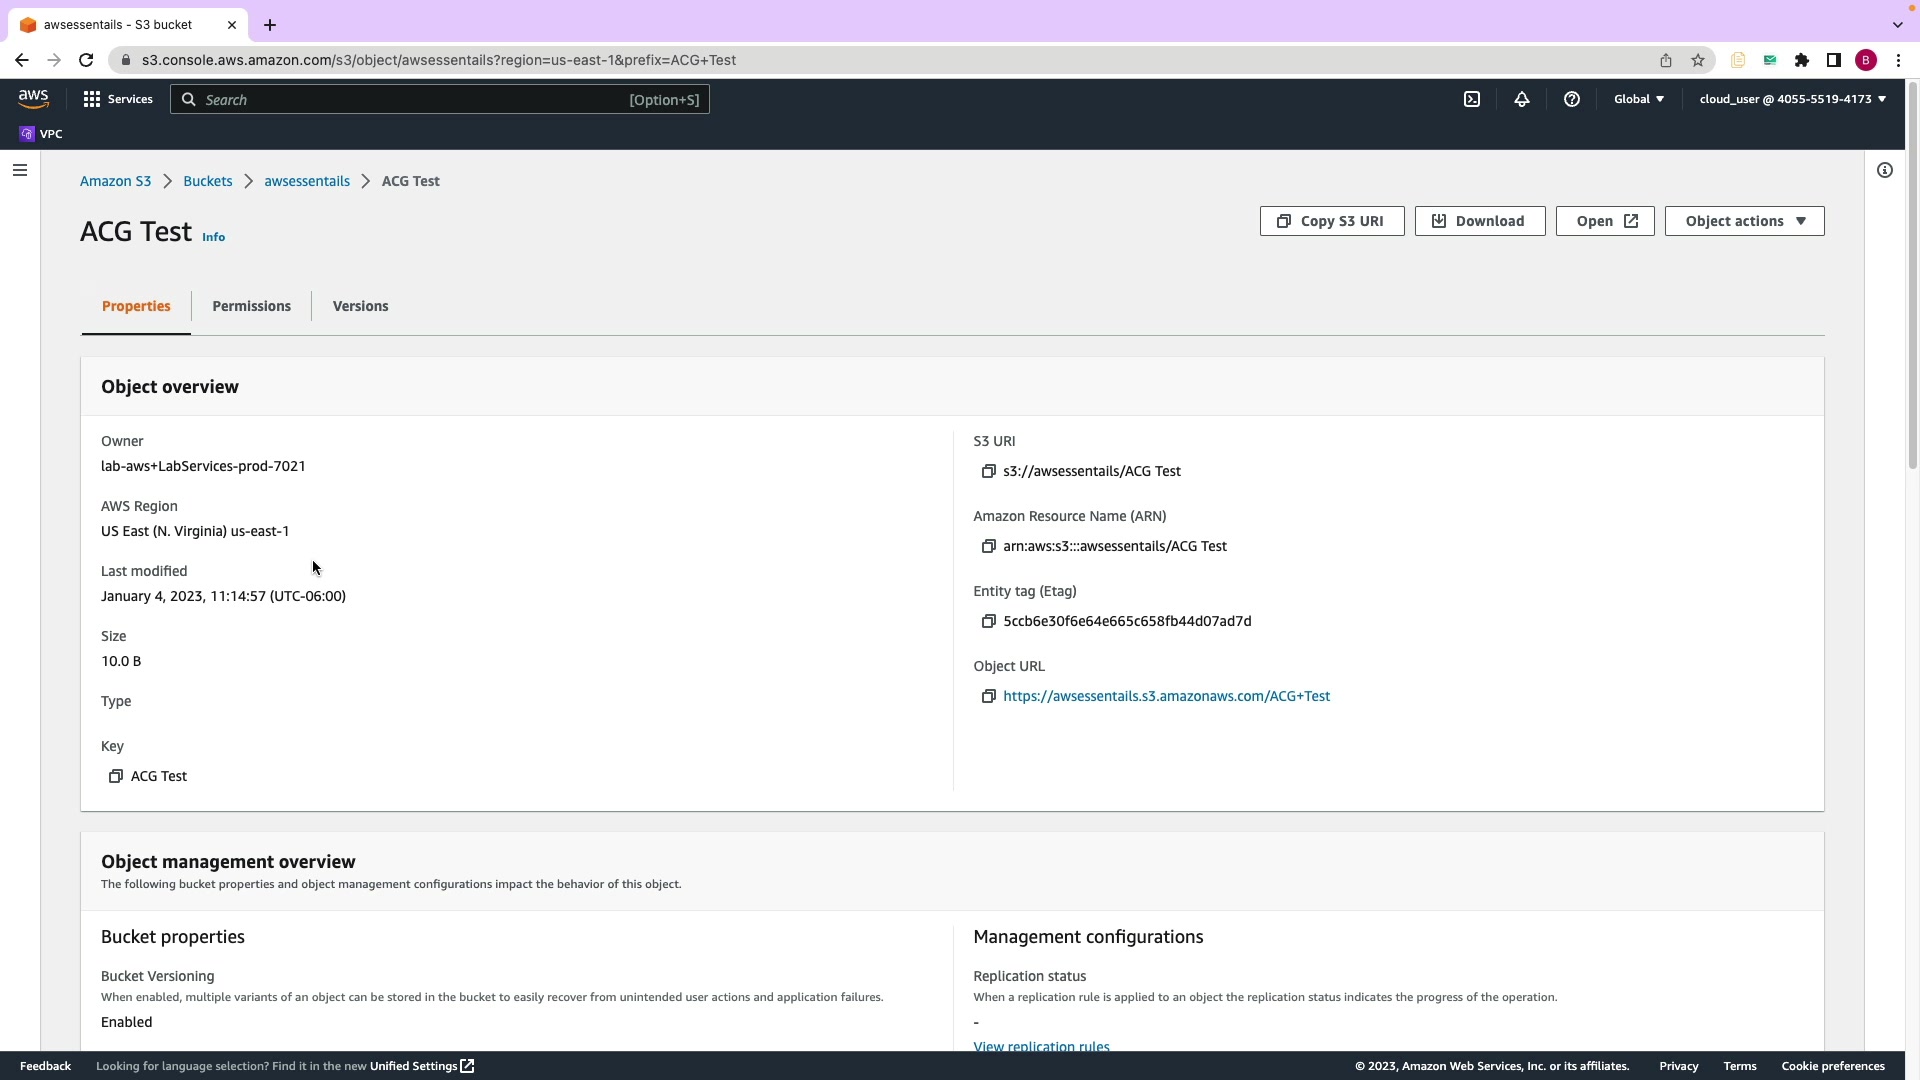Expand the Object actions dropdown
Screen dimensions: 1920x1080
(1744, 221)
